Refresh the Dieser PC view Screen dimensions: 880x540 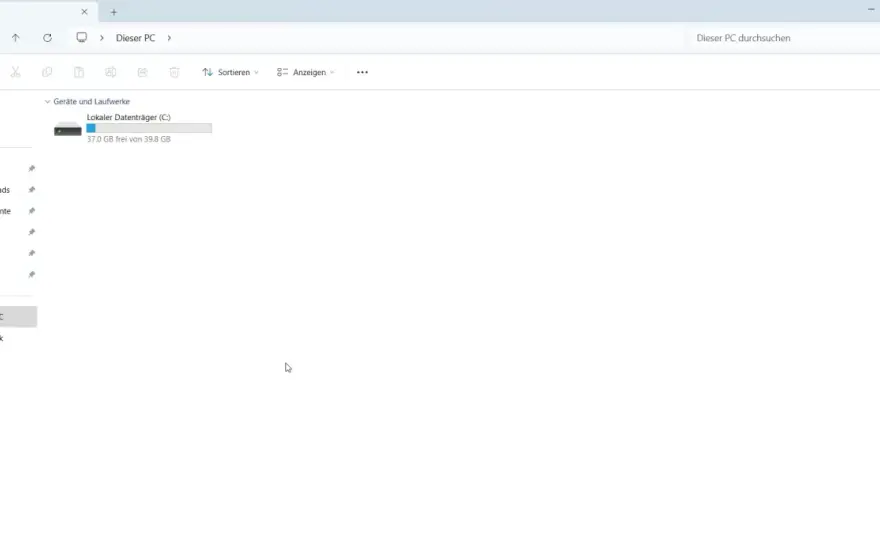coord(48,38)
